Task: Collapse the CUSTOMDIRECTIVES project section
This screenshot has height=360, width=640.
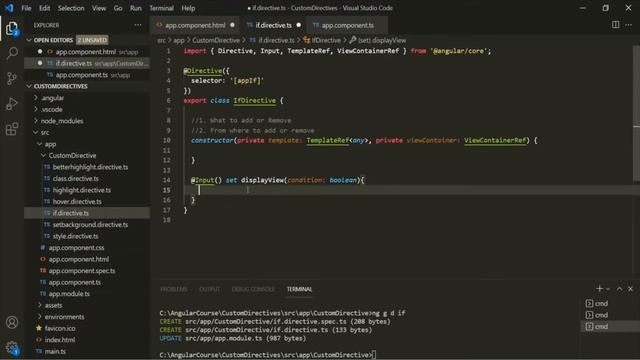Action: click(x=60, y=86)
